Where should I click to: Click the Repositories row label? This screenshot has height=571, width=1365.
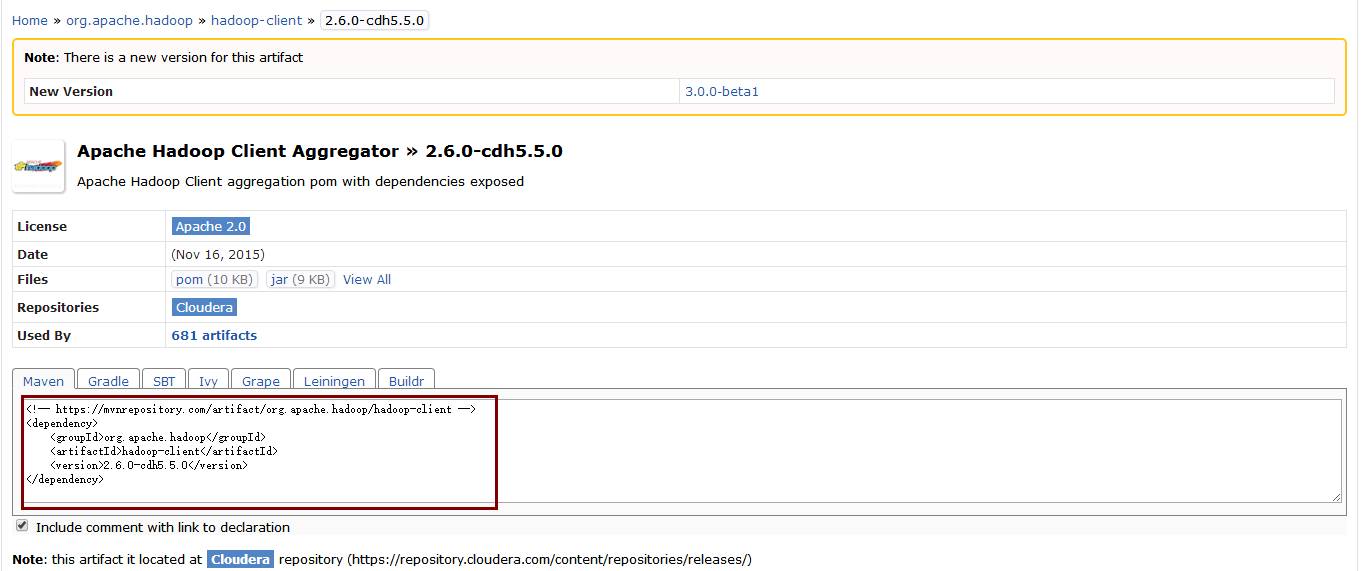(58, 307)
